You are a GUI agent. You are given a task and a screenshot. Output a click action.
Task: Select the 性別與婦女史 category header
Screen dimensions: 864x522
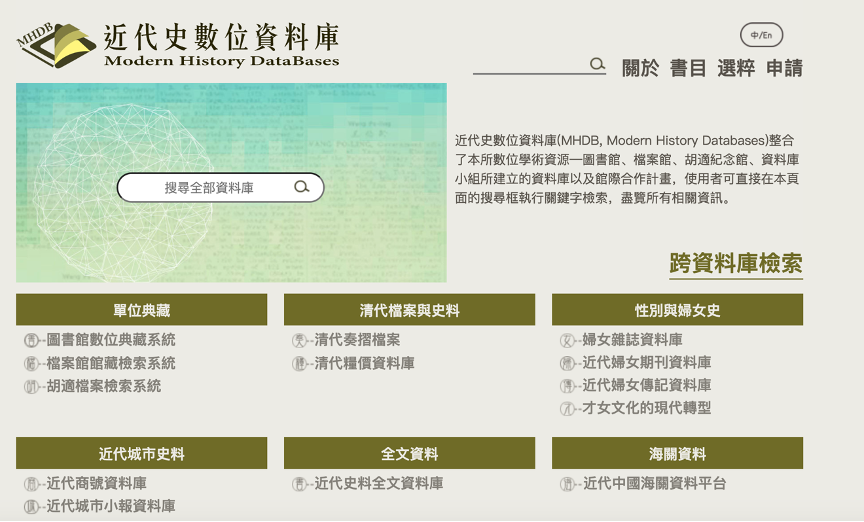point(677,310)
